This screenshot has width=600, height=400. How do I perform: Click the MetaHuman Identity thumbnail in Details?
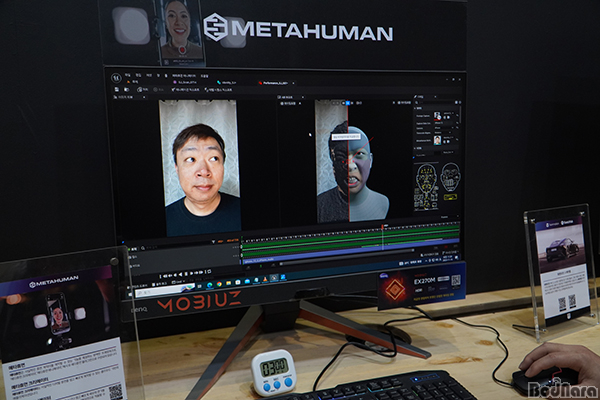pos(437,140)
